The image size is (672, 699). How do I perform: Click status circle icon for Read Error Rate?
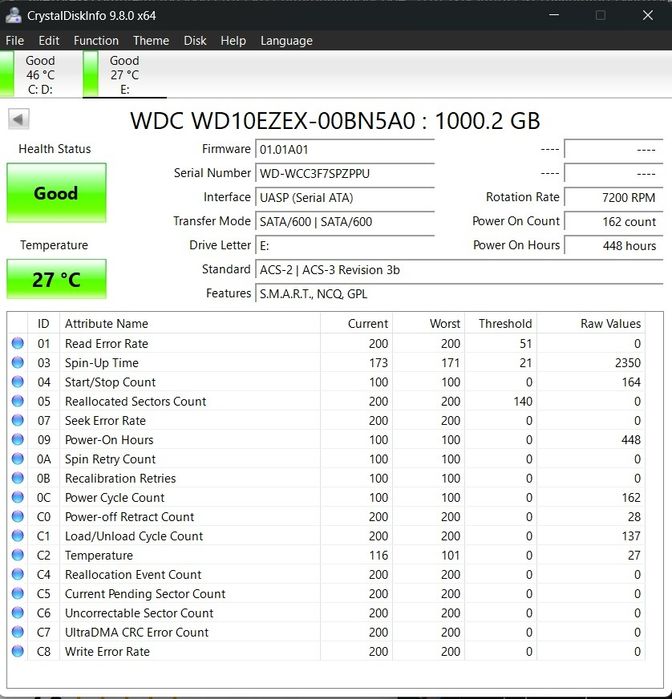tap(18, 343)
